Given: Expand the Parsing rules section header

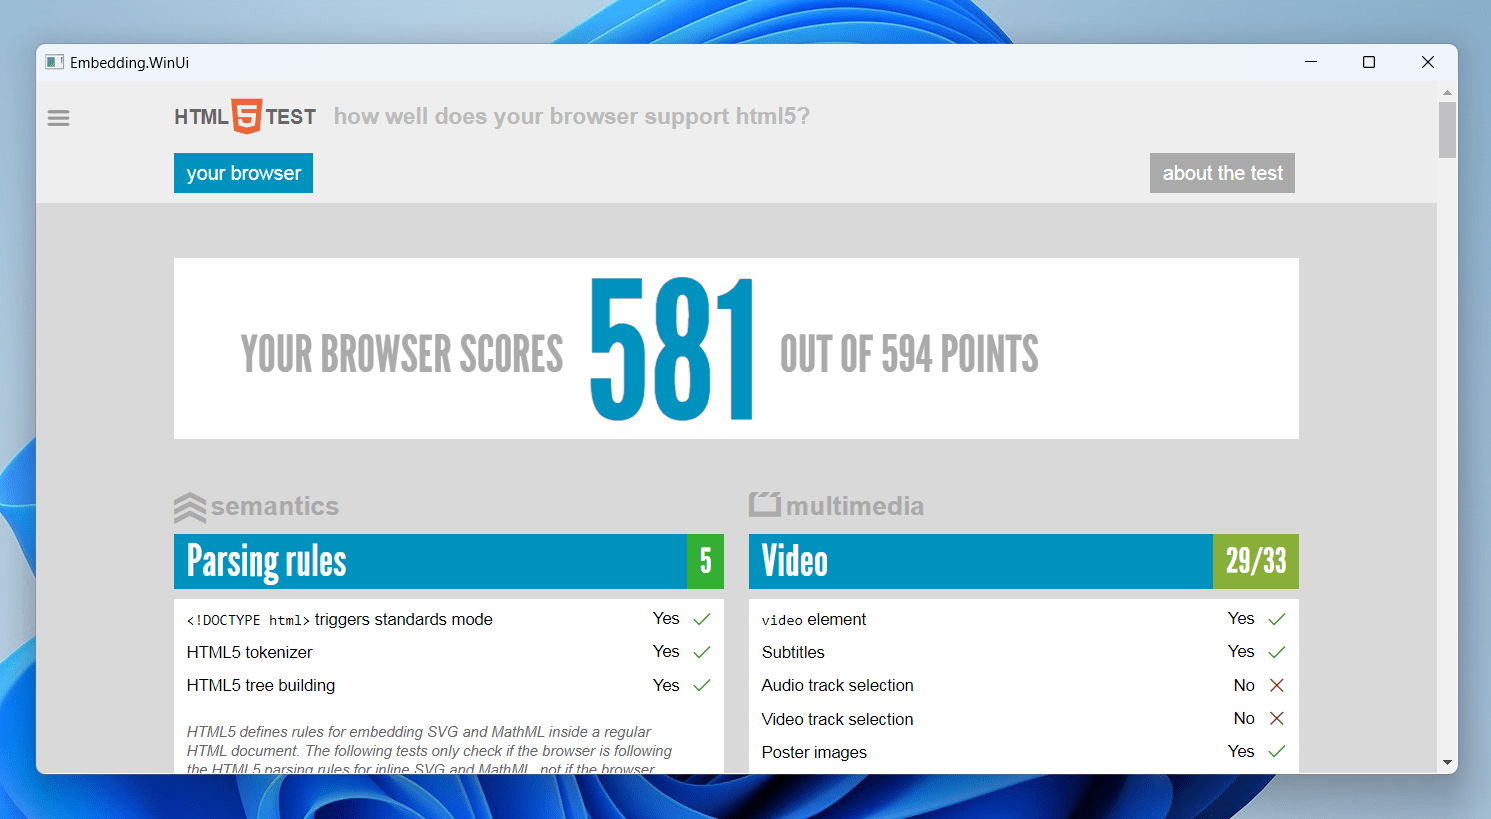Looking at the screenshot, I should pos(449,561).
